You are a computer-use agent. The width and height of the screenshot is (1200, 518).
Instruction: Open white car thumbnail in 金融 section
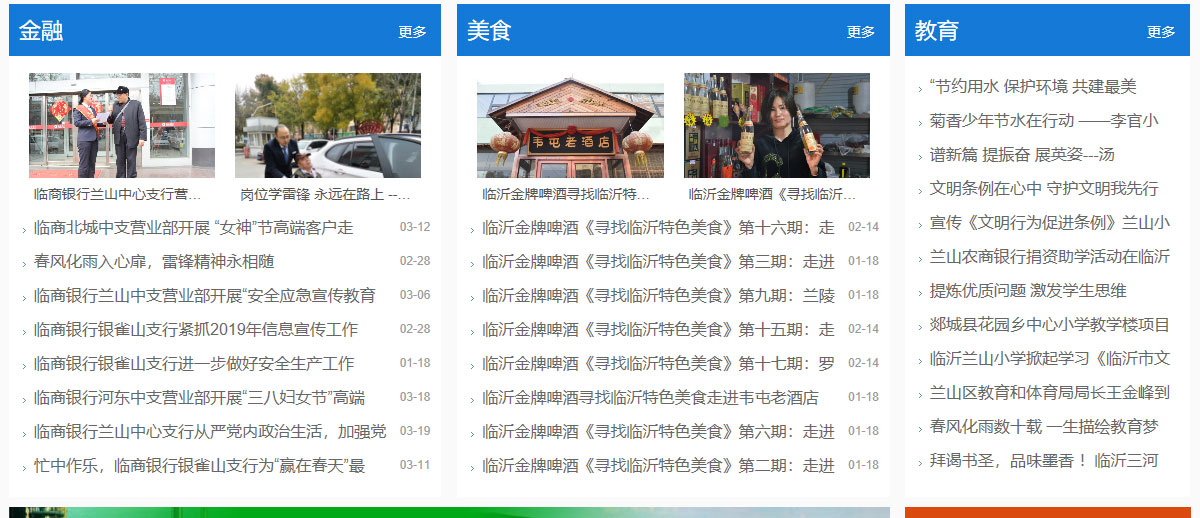click(328, 125)
